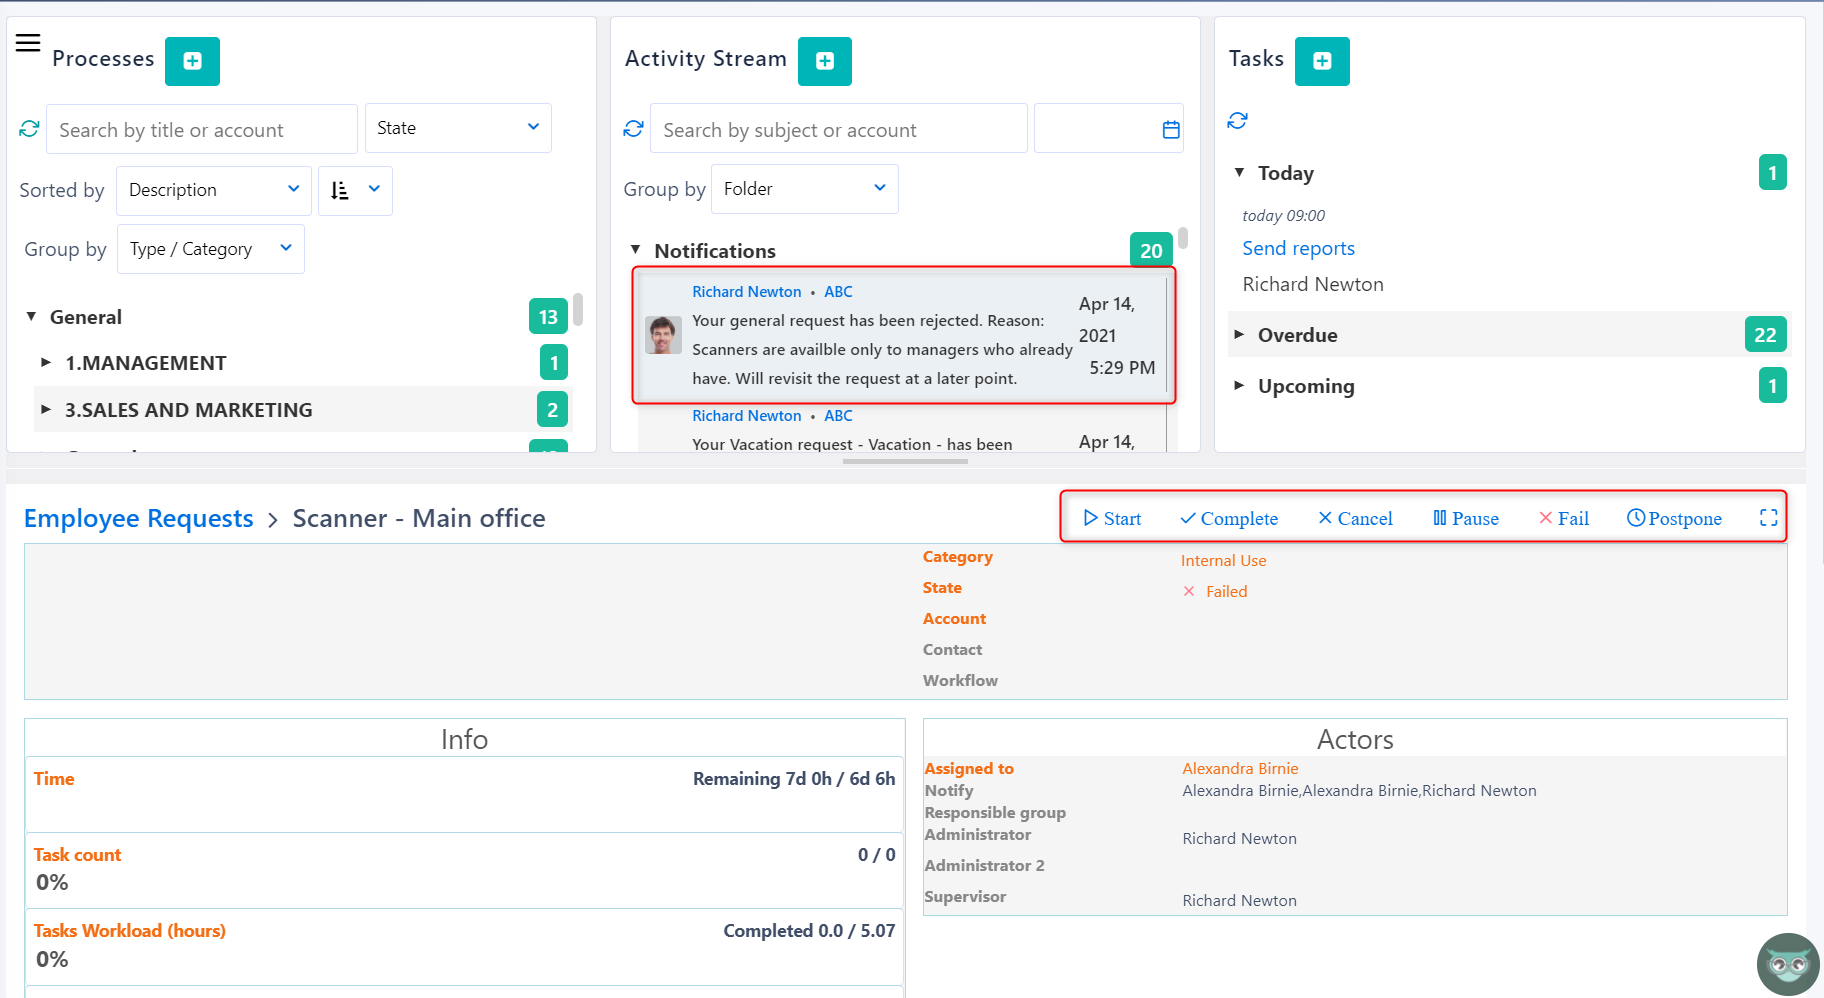The width and height of the screenshot is (1824, 998).
Task: Add new Activity Stream entry
Action: click(x=824, y=61)
